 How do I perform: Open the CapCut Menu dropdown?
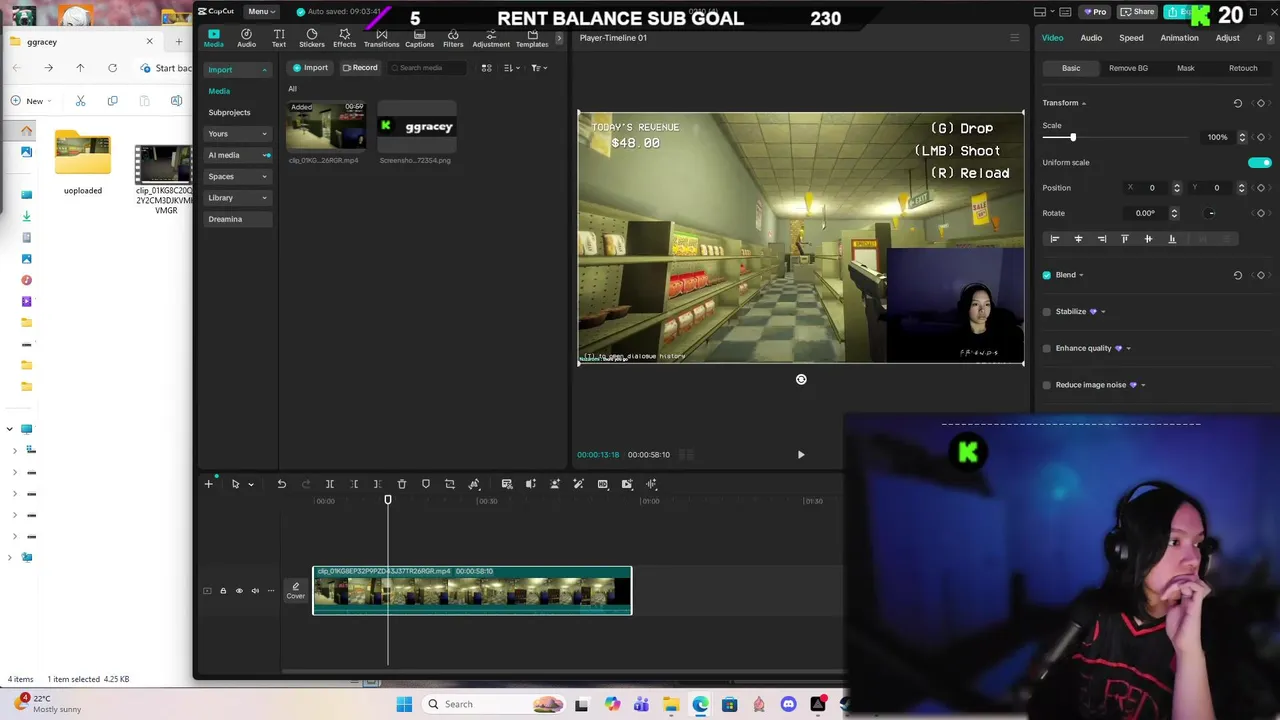[x=261, y=11]
